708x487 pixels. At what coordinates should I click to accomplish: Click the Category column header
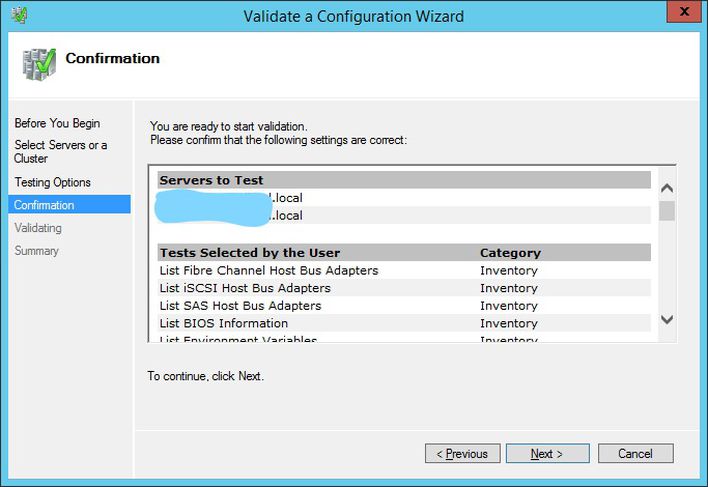click(x=510, y=253)
